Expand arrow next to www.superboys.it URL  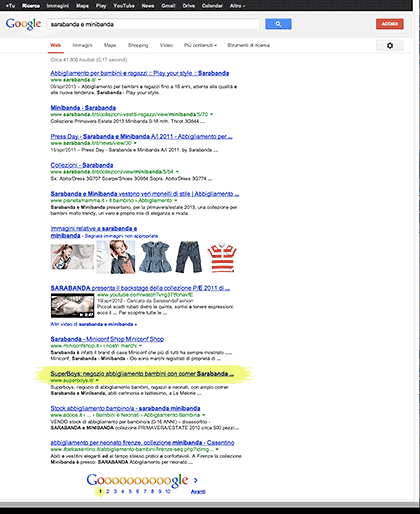97,380
